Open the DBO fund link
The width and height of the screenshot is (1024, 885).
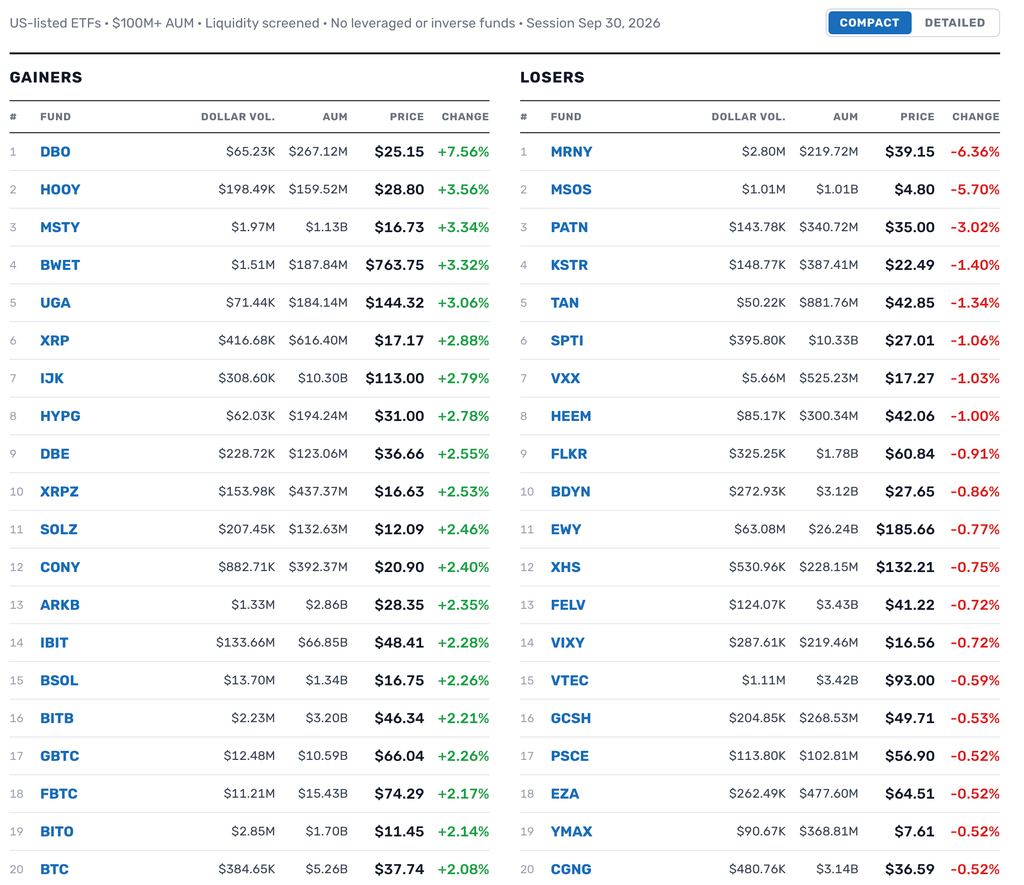click(x=56, y=152)
